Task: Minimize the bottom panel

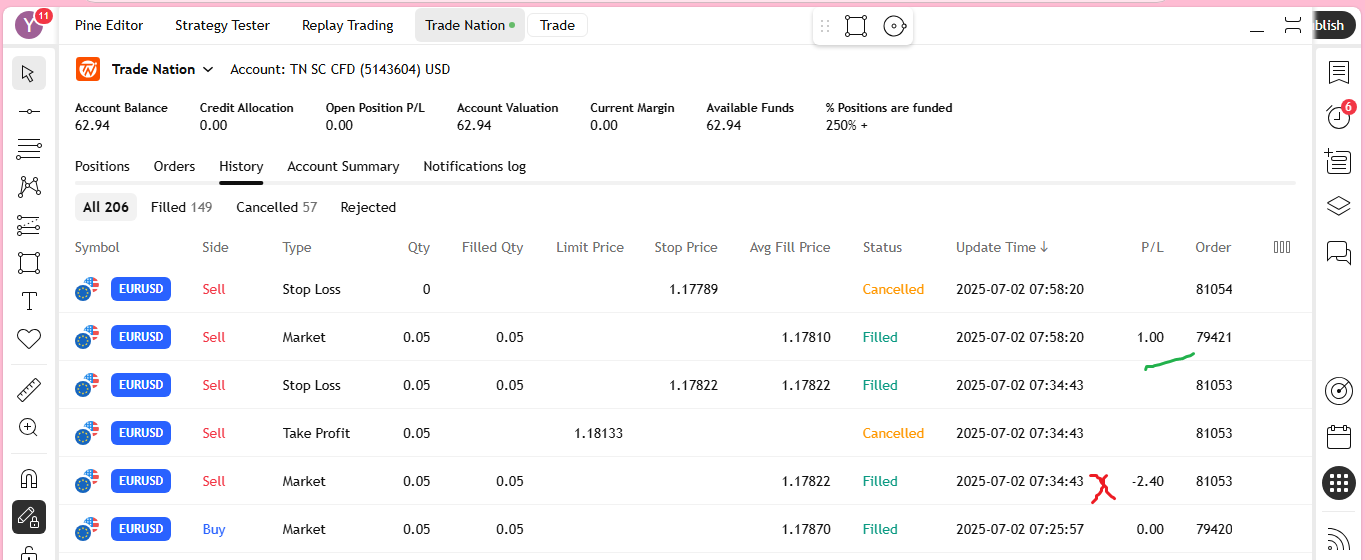Action: tap(1257, 27)
